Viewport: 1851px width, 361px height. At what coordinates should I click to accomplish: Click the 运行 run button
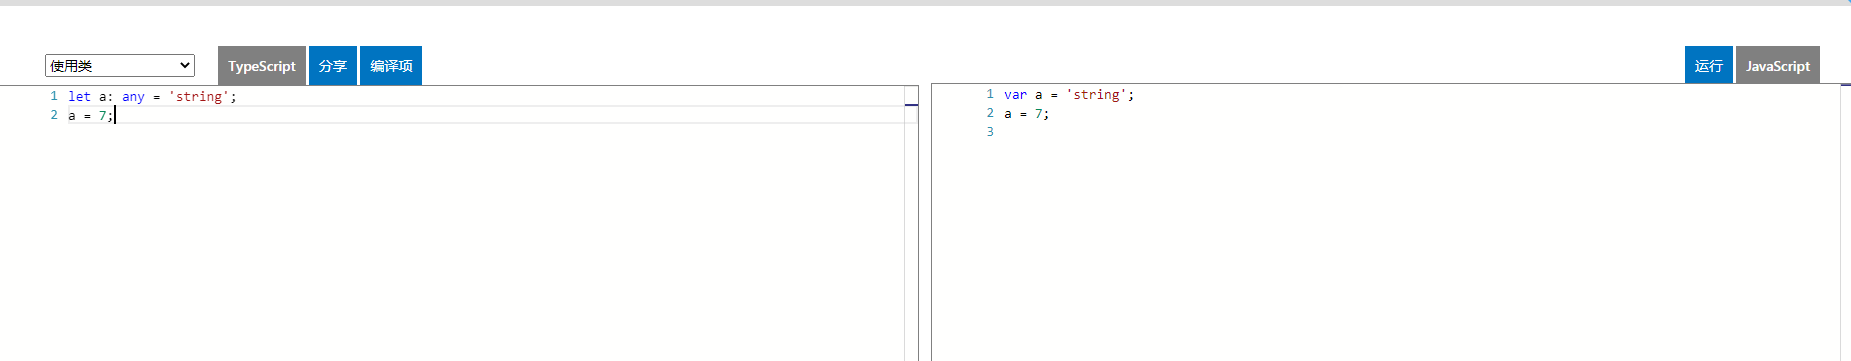click(1709, 66)
